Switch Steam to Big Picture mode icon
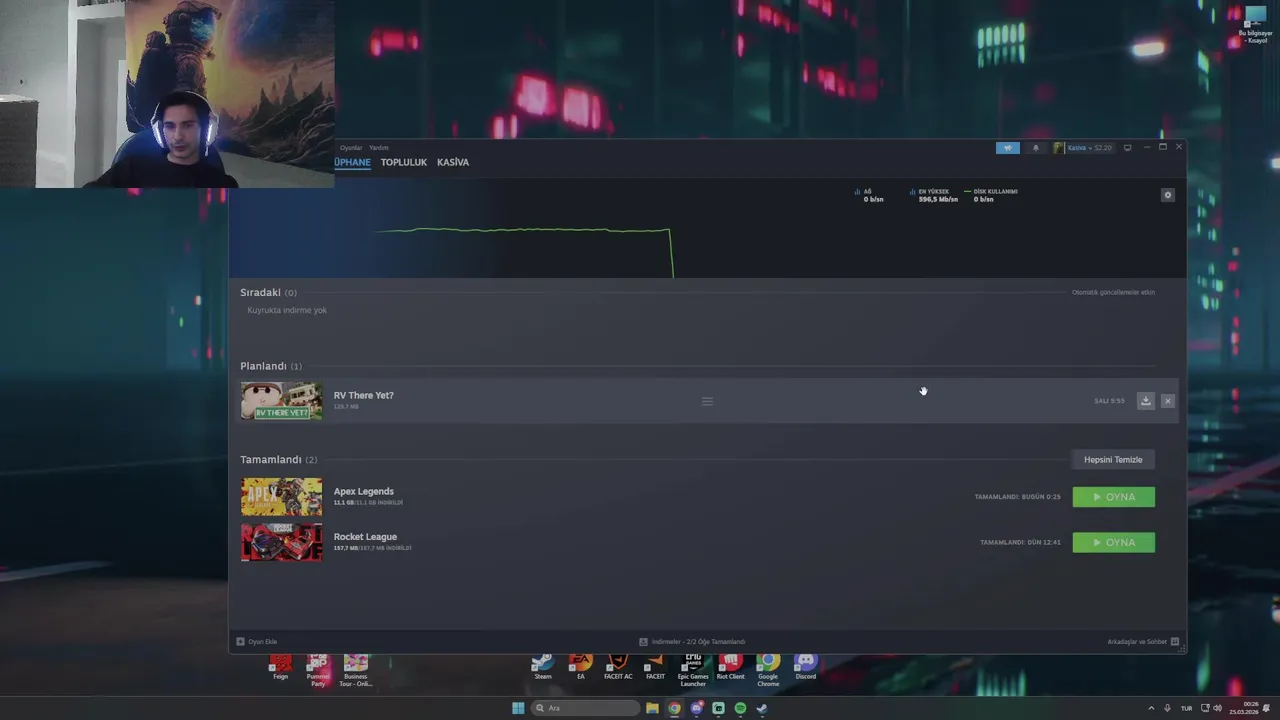The image size is (1280, 720). point(1127,148)
